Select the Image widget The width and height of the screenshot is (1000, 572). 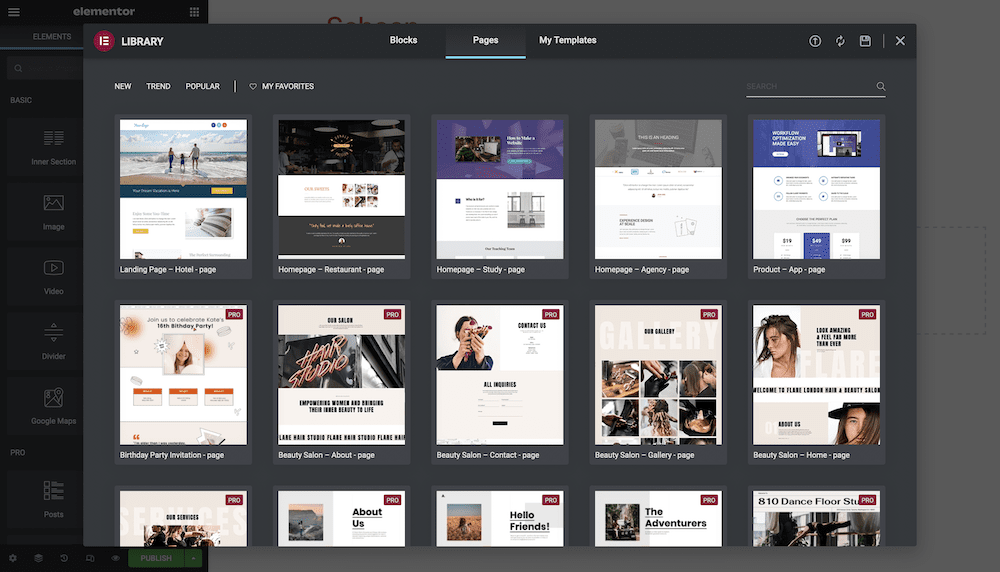(x=54, y=212)
